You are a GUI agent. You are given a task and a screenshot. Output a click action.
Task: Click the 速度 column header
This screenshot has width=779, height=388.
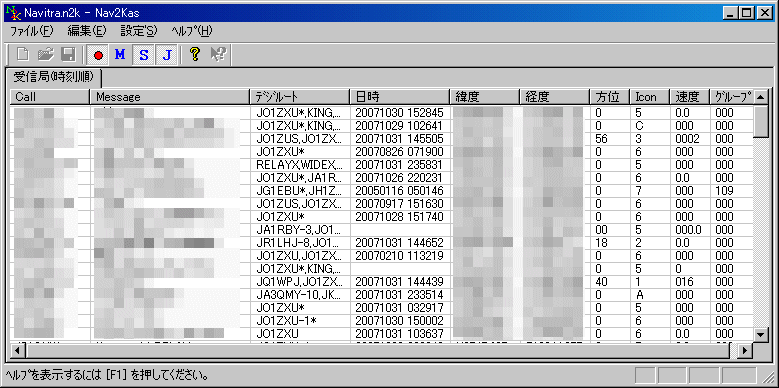tap(690, 97)
